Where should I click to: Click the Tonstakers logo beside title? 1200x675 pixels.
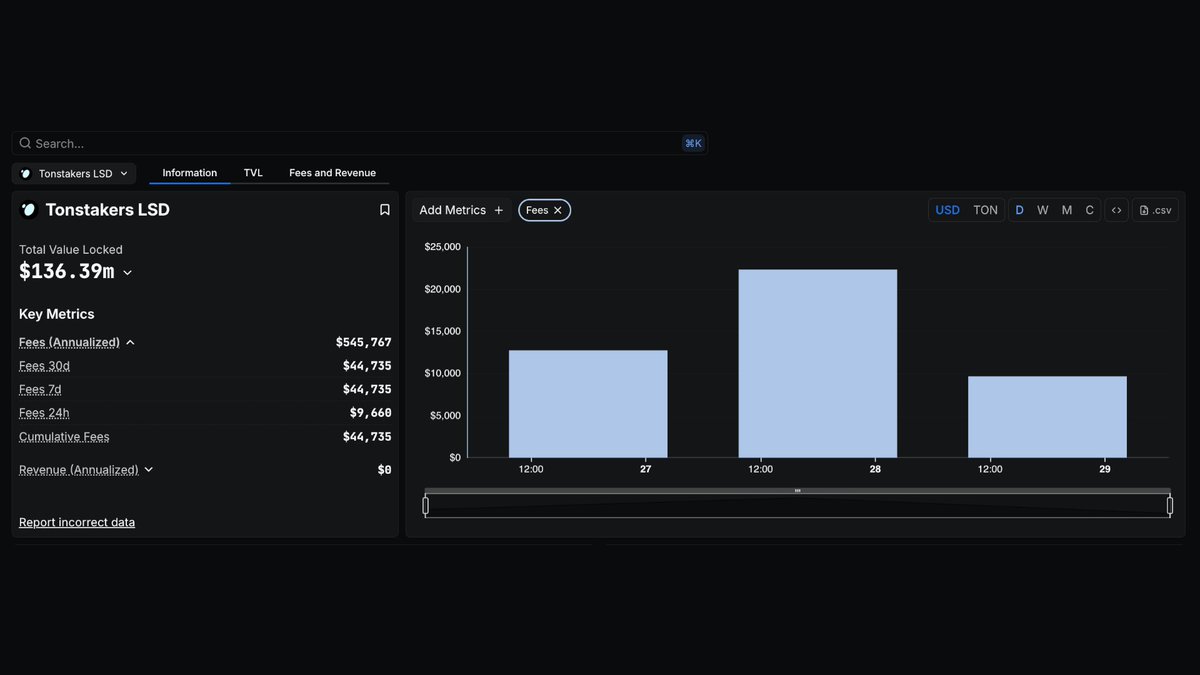29,210
